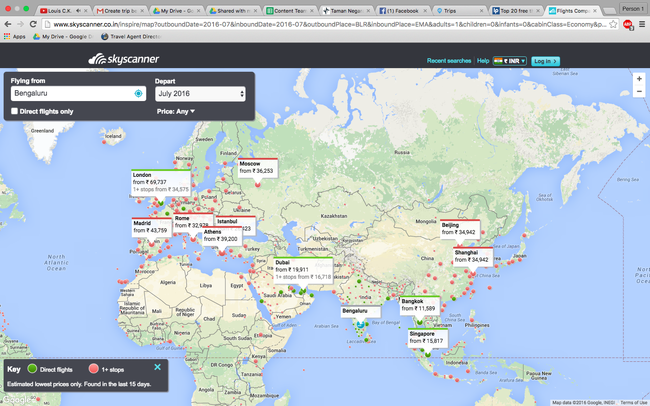Zoom out on the map
This screenshot has width=650, height=406.
(x=639, y=91)
